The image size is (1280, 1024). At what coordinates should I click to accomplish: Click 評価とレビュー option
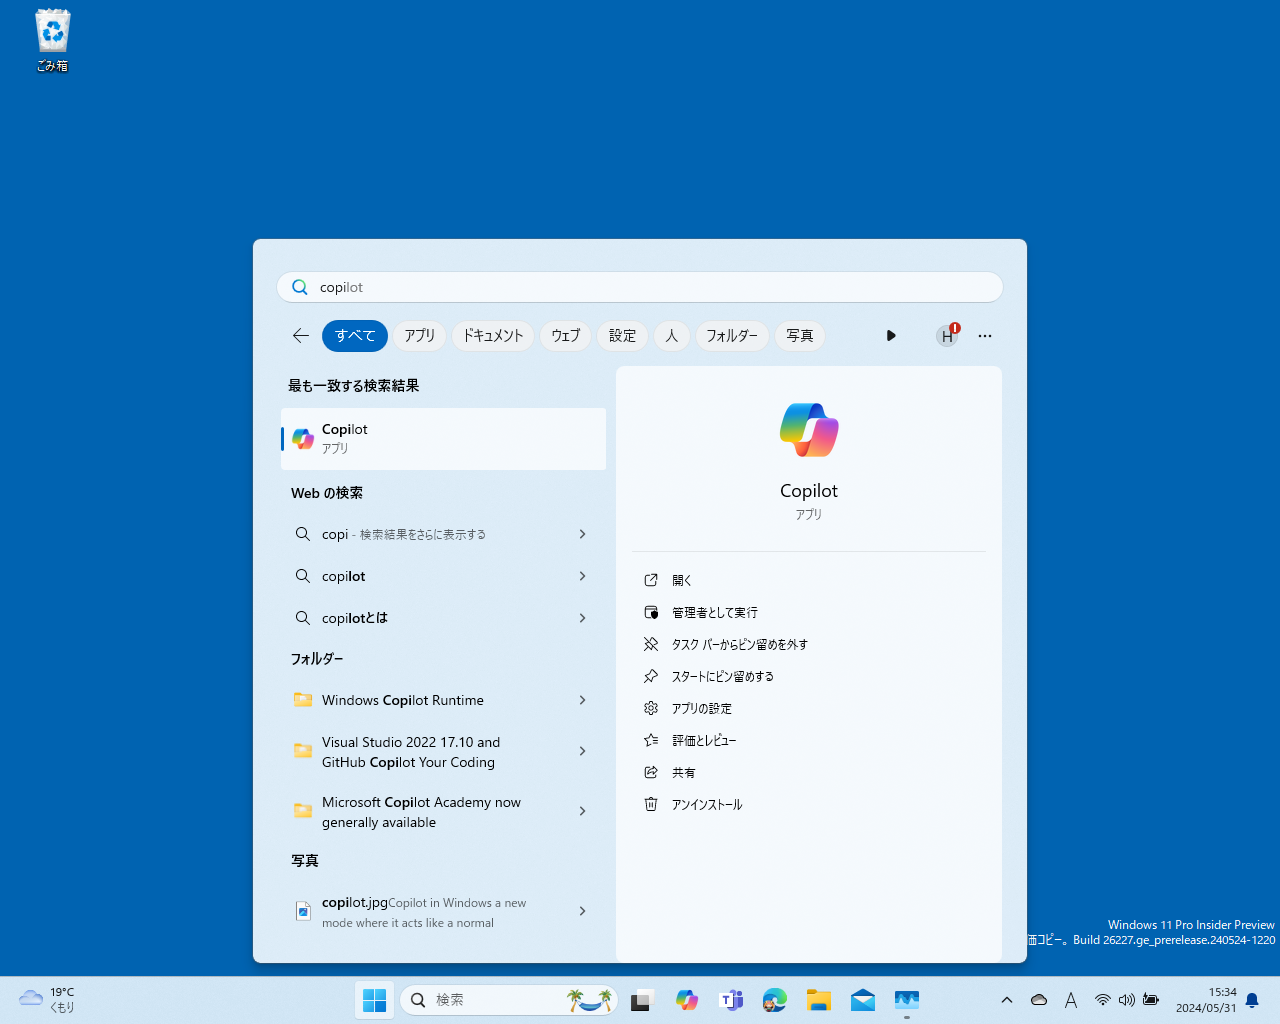coord(809,740)
